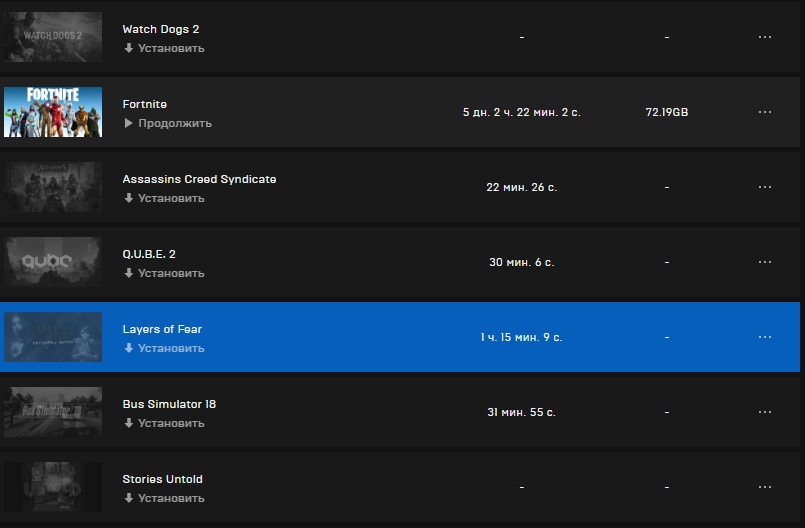Click play arrow icon under Fortnite
805x528 pixels.
point(128,123)
